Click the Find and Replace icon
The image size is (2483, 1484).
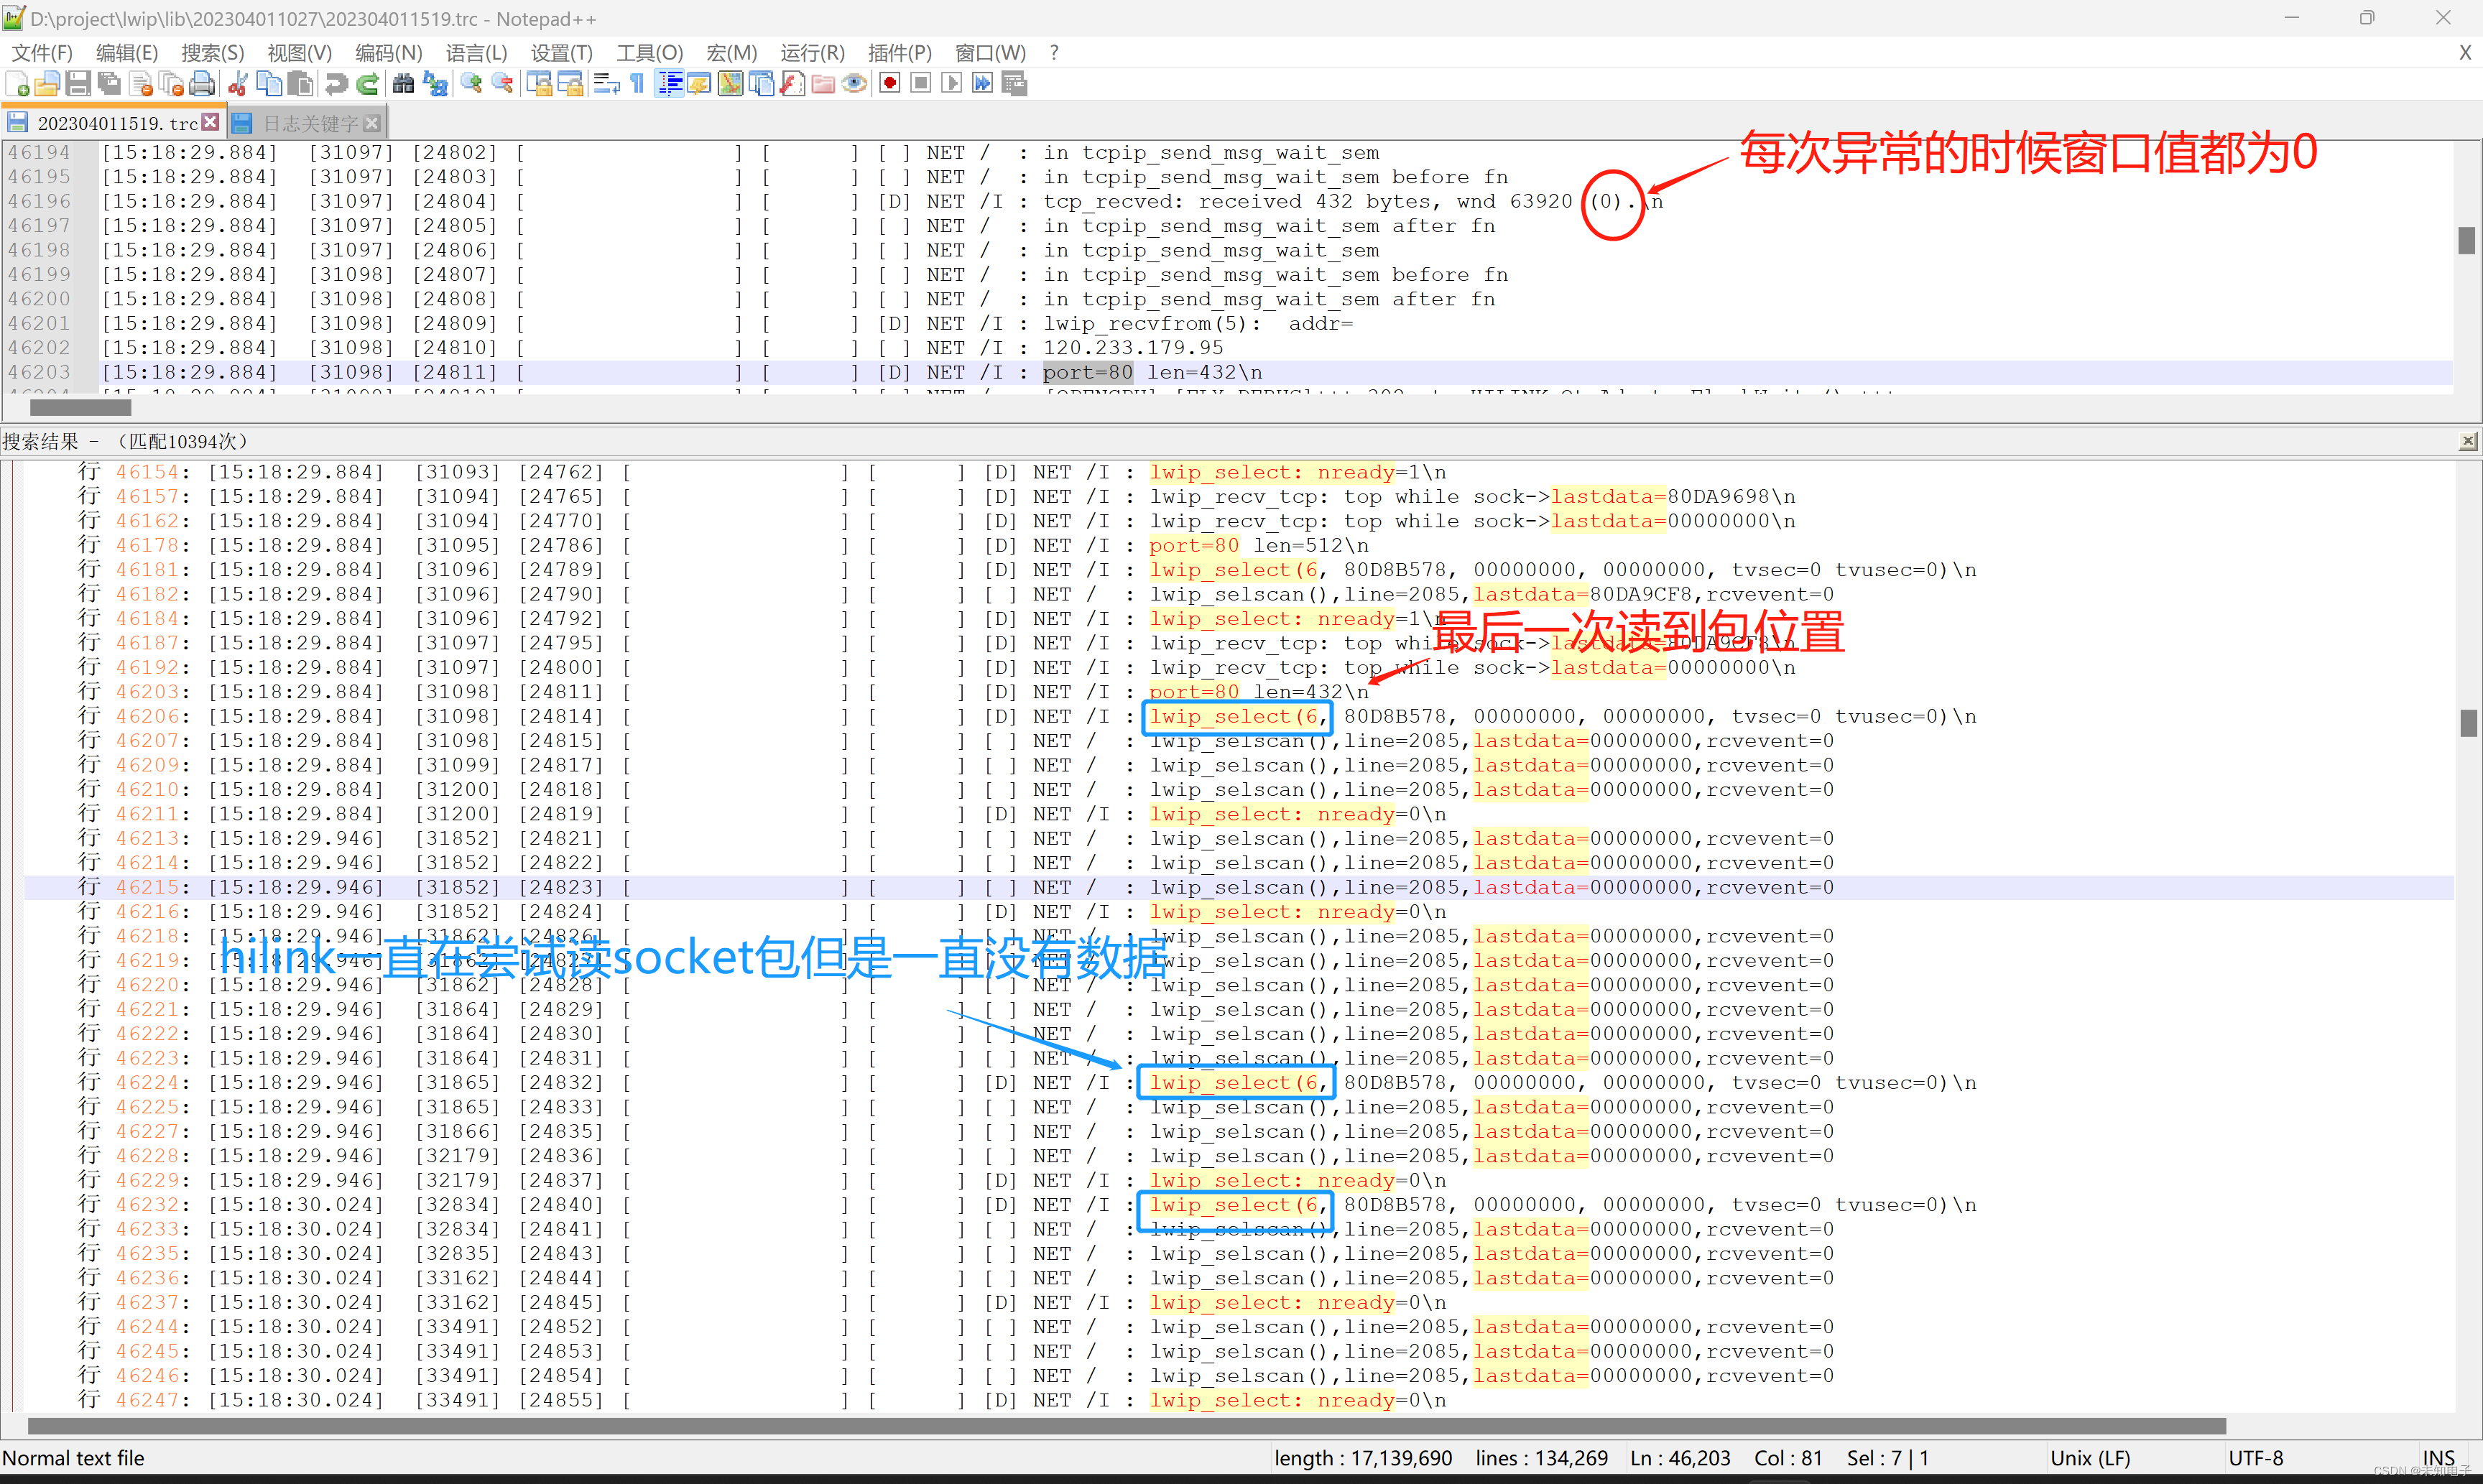pyautogui.click(x=435, y=84)
